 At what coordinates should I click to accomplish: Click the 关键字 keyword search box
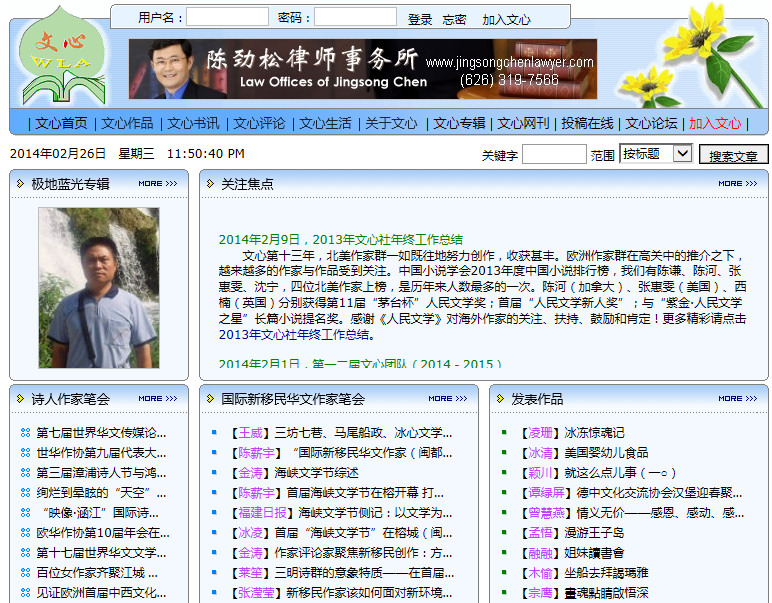pyautogui.click(x=553, y=155)
